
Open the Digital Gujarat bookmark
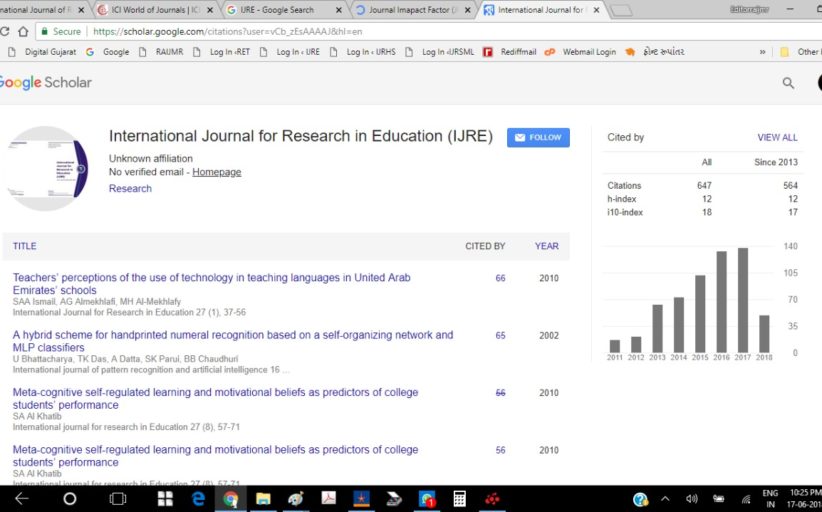44,52
